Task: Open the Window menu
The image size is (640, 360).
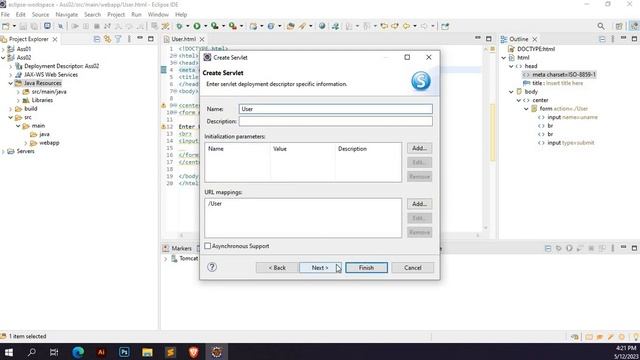Action: tap(158, 14)
